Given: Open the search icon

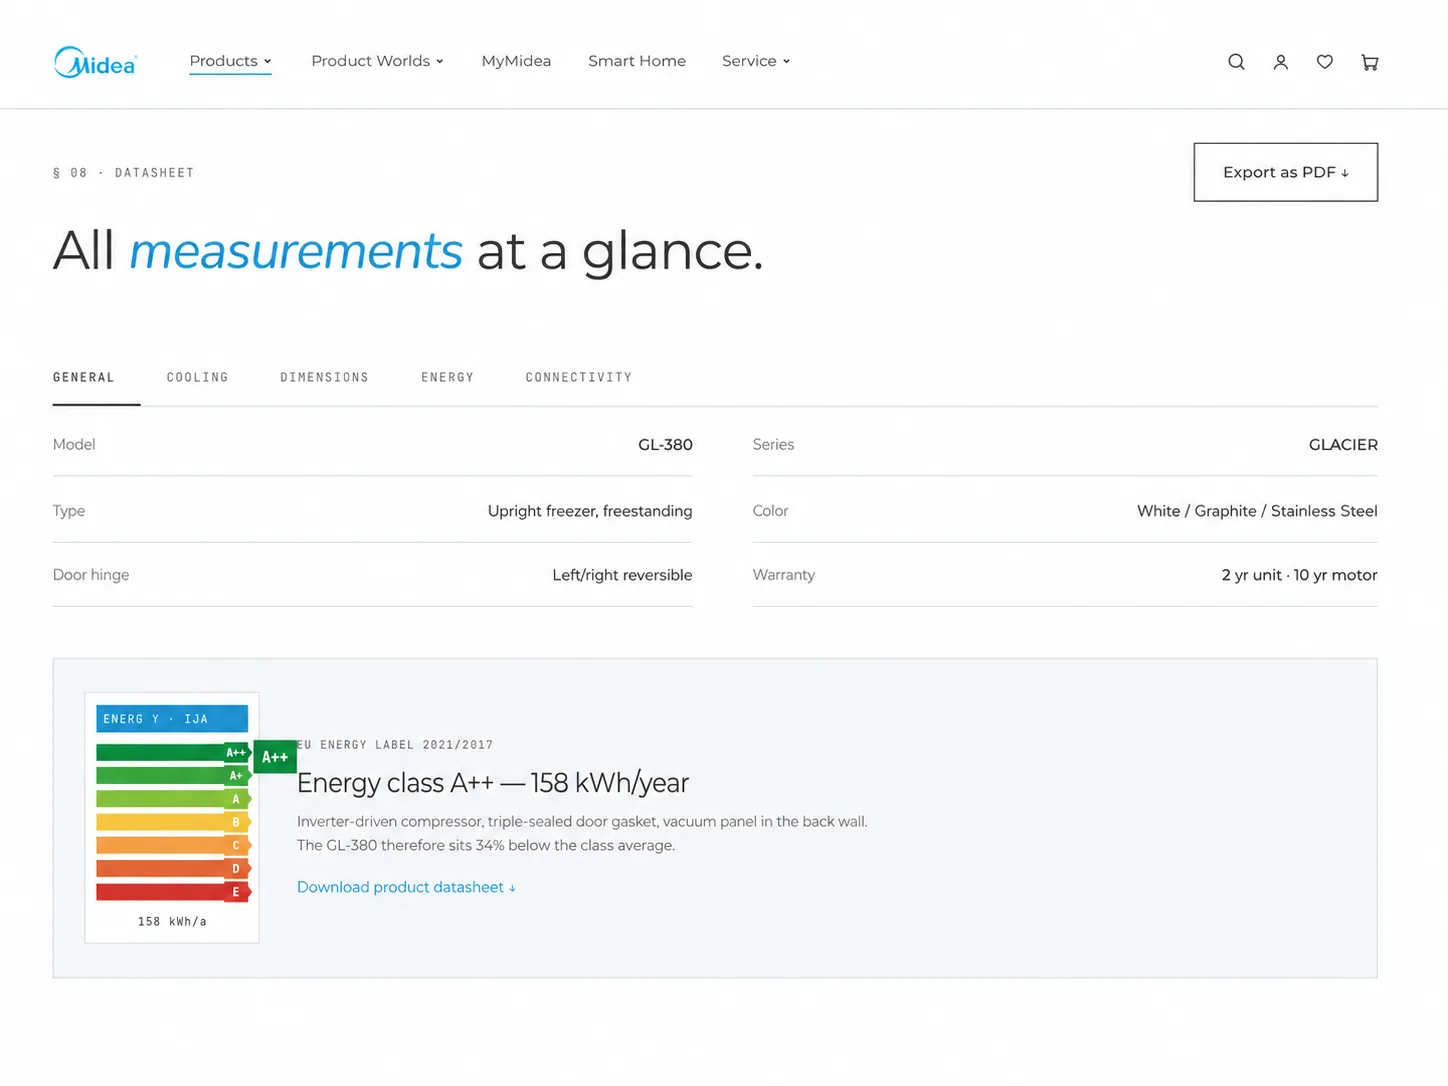Looking at the screenshot, I should tap(1236, 62).
